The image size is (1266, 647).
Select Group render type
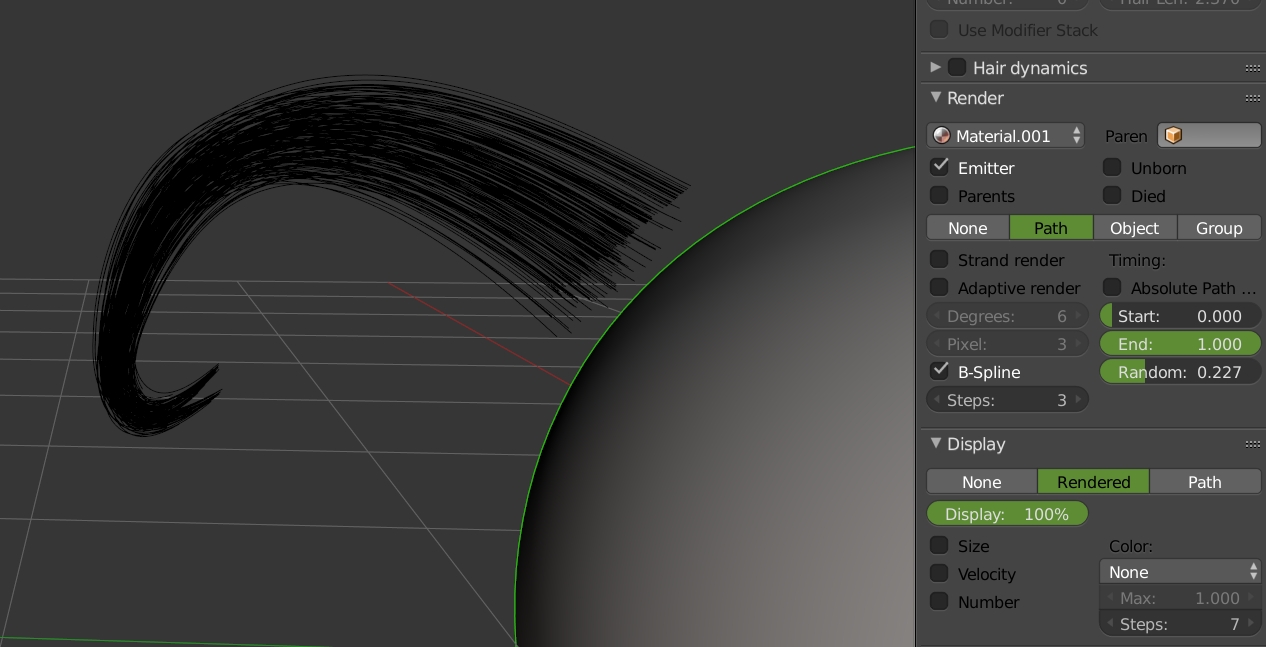[x=1219, y=228]
